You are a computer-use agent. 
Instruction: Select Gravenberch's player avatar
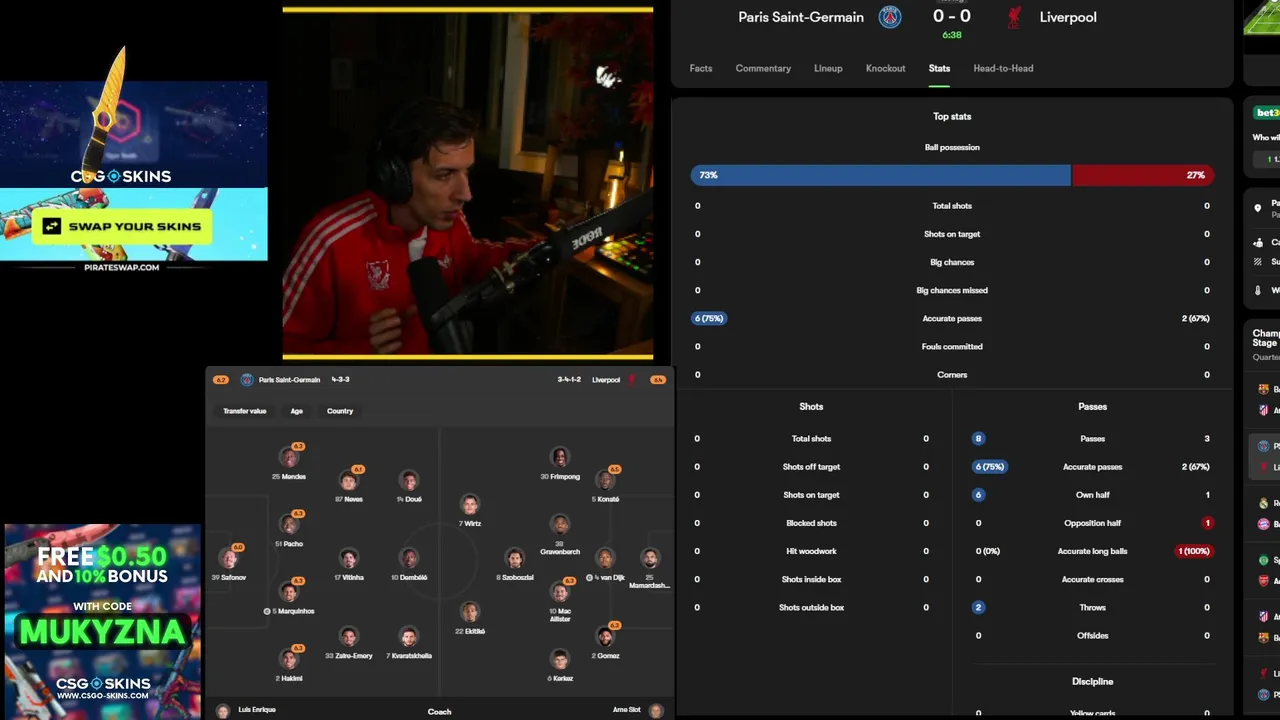[560, 525]
